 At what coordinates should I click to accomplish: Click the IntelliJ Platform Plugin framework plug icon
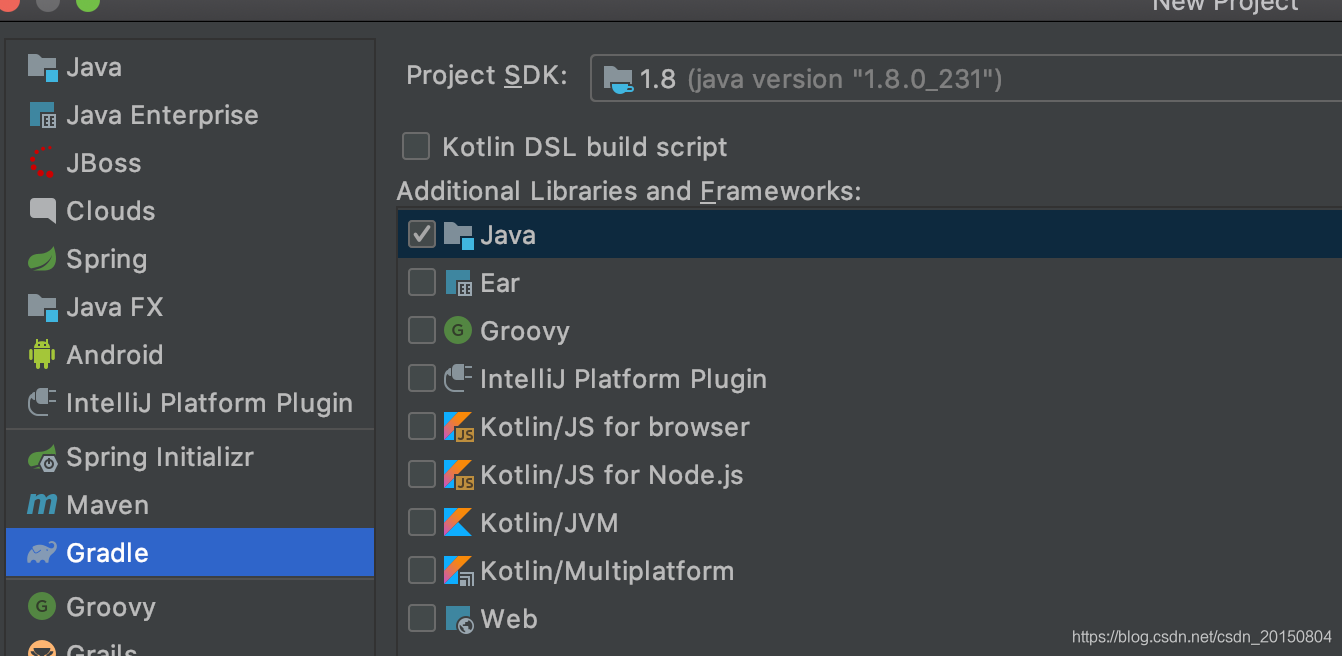pyautogui.click(x=458, y=379)
